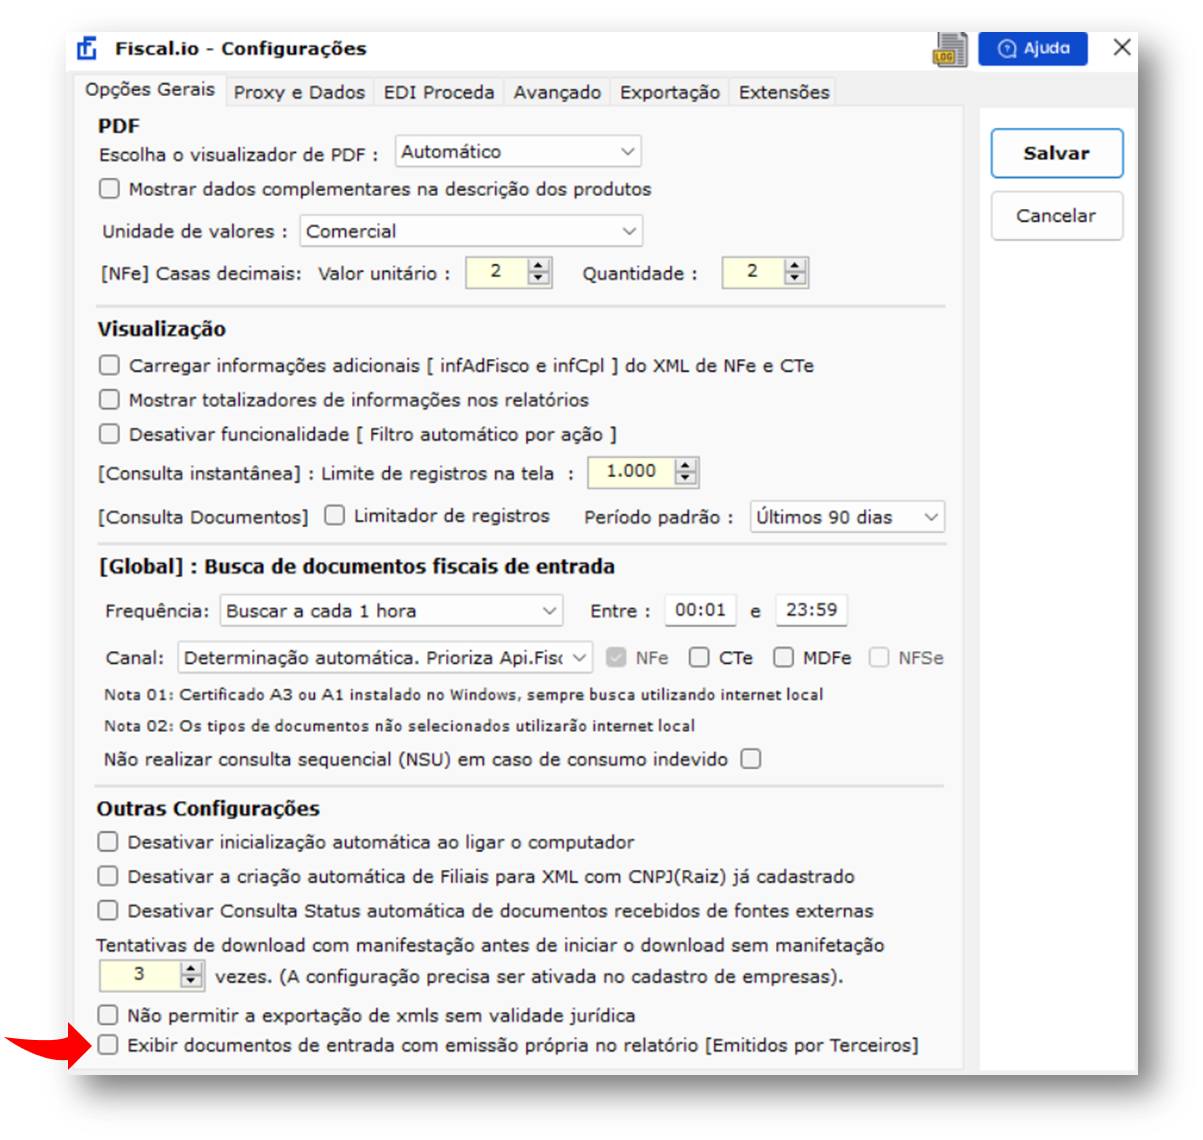Decrease the Quantidade decimal places
This screenshot has width=1203, height=1140.
pos(795,279)
